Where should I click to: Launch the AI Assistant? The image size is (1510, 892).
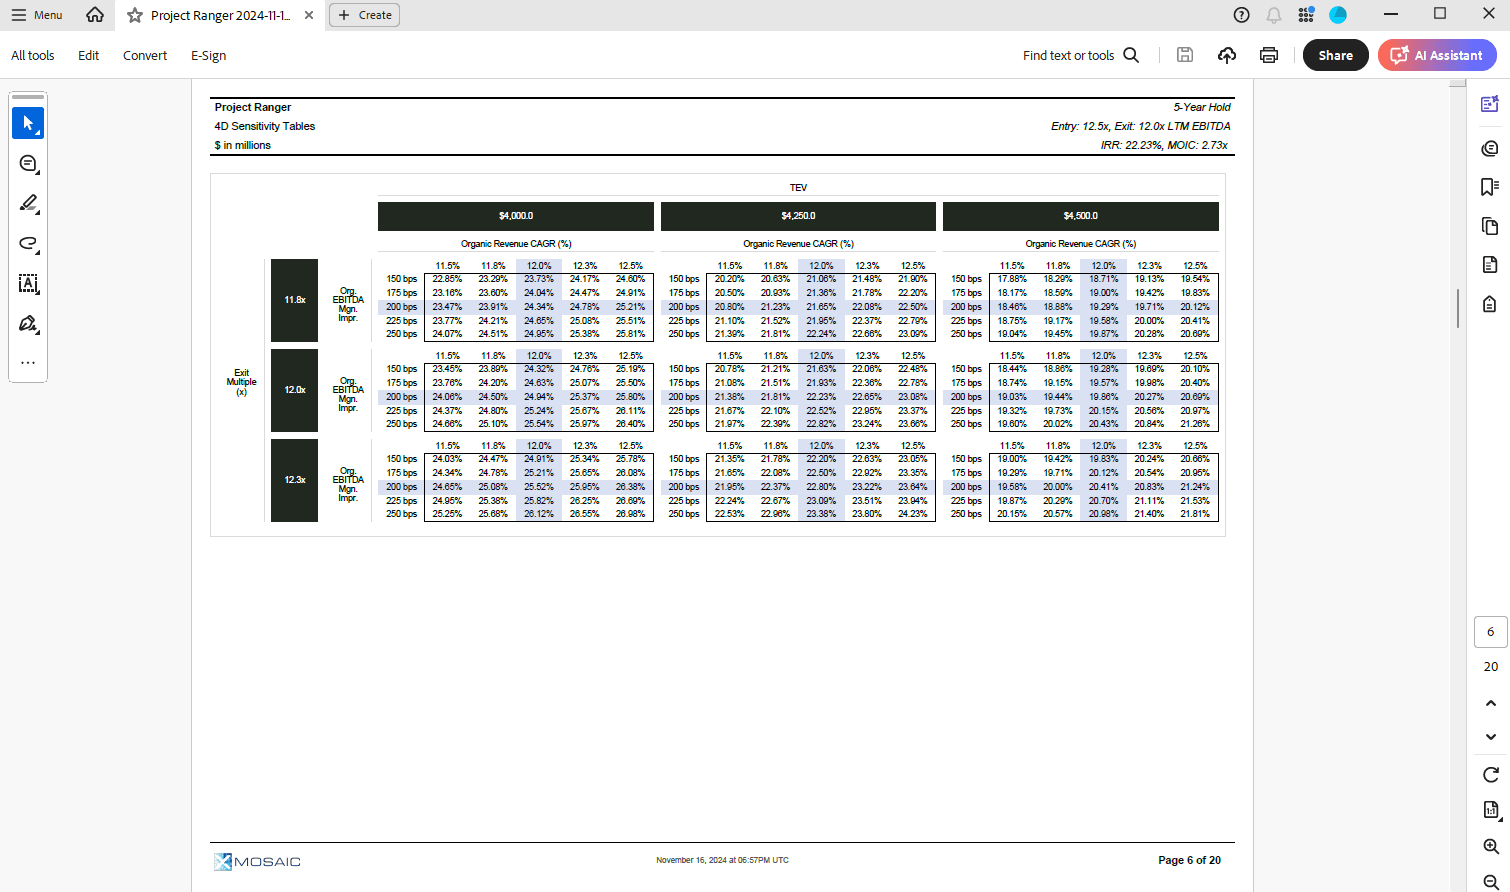click(x=1437, y=55)
